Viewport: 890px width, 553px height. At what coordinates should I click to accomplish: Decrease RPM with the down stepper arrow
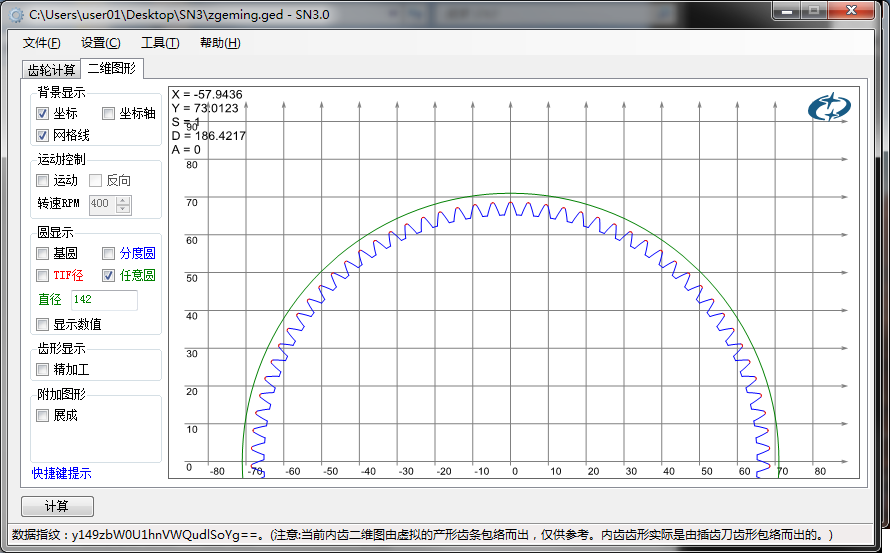point(123,209)
